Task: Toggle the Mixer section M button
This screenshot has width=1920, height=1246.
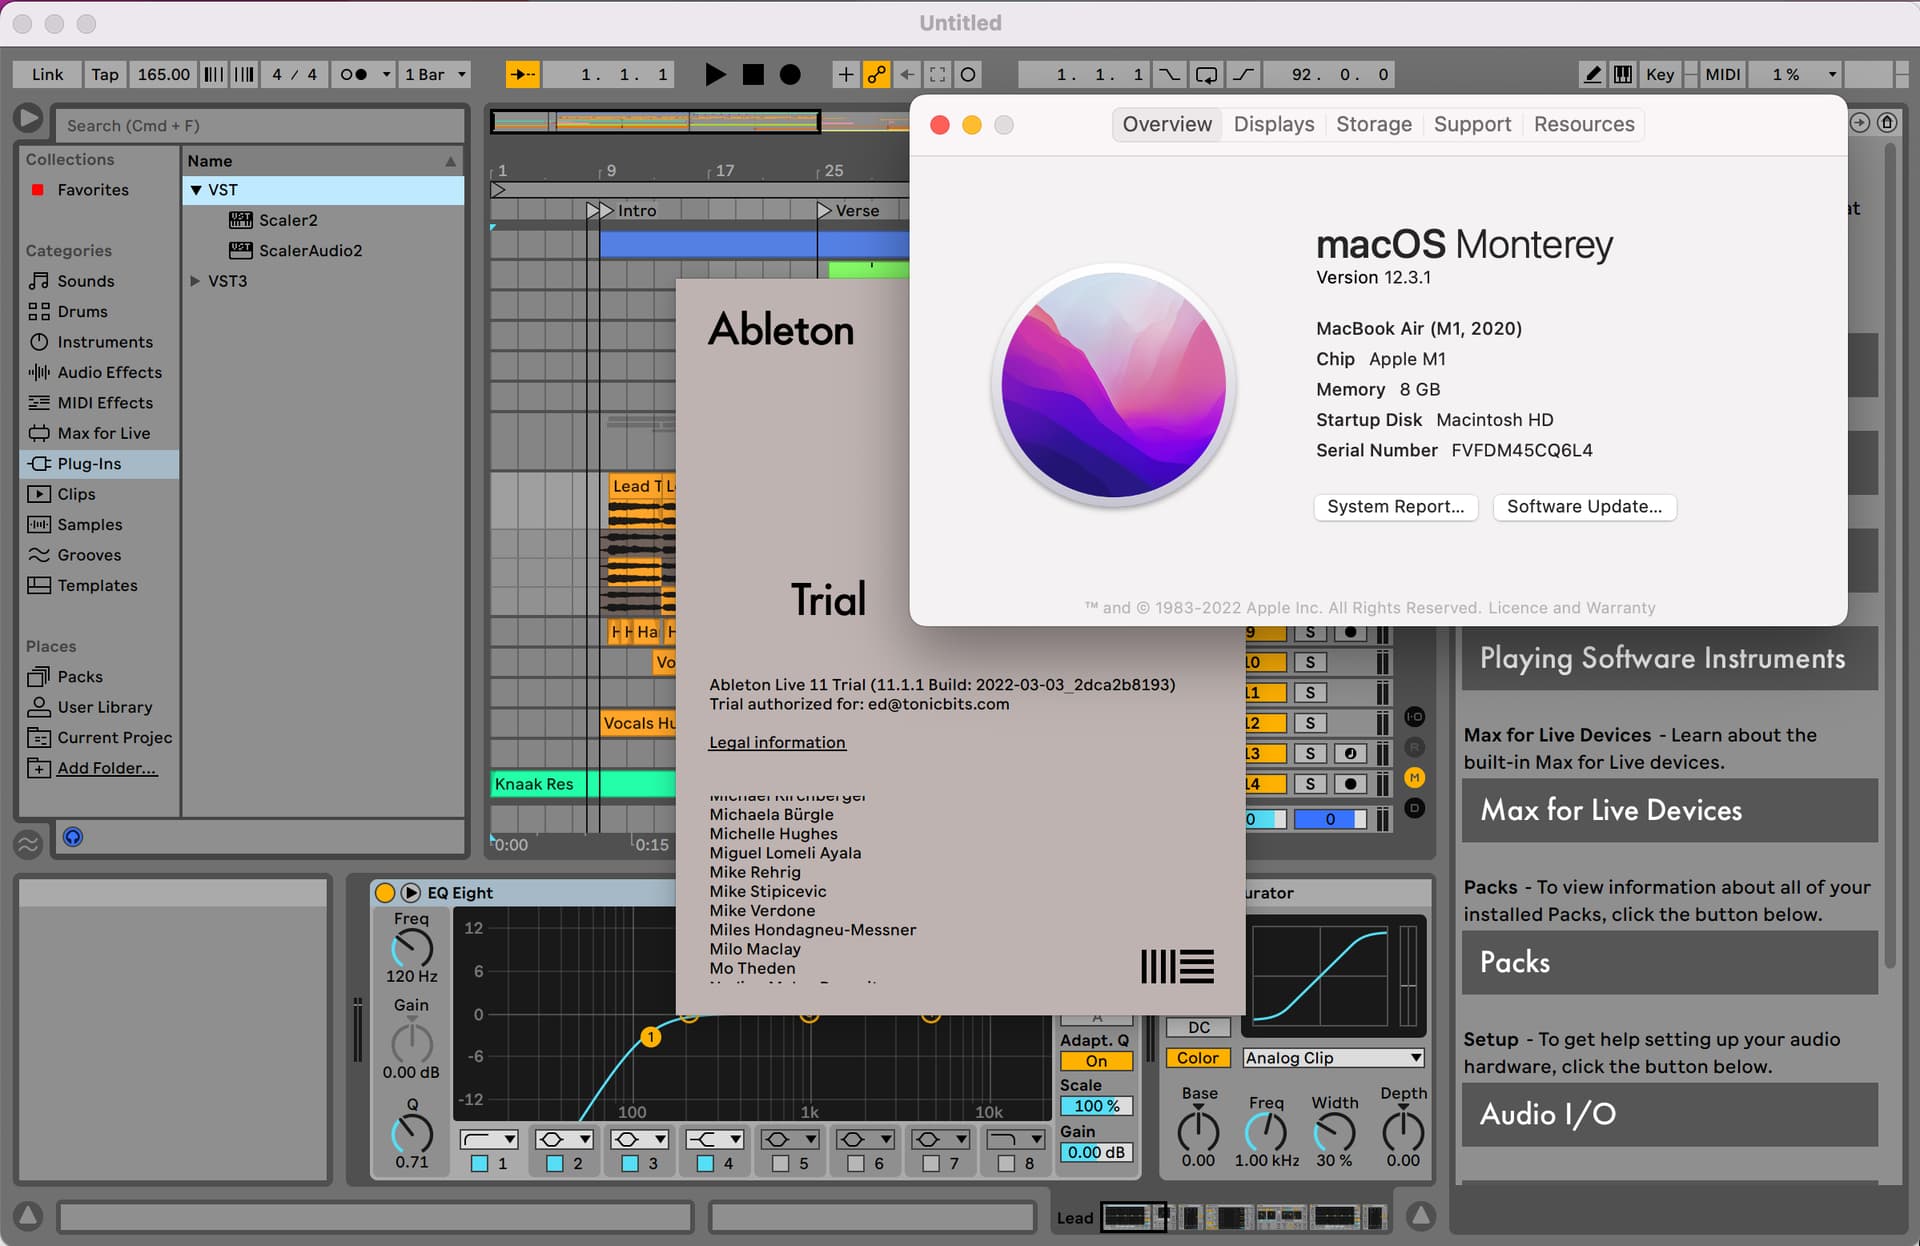Action: click(x=1414, y=777)
